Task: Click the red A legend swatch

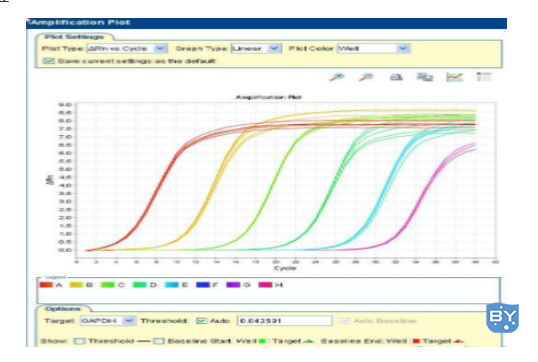Action: click(x=46, y=285)
